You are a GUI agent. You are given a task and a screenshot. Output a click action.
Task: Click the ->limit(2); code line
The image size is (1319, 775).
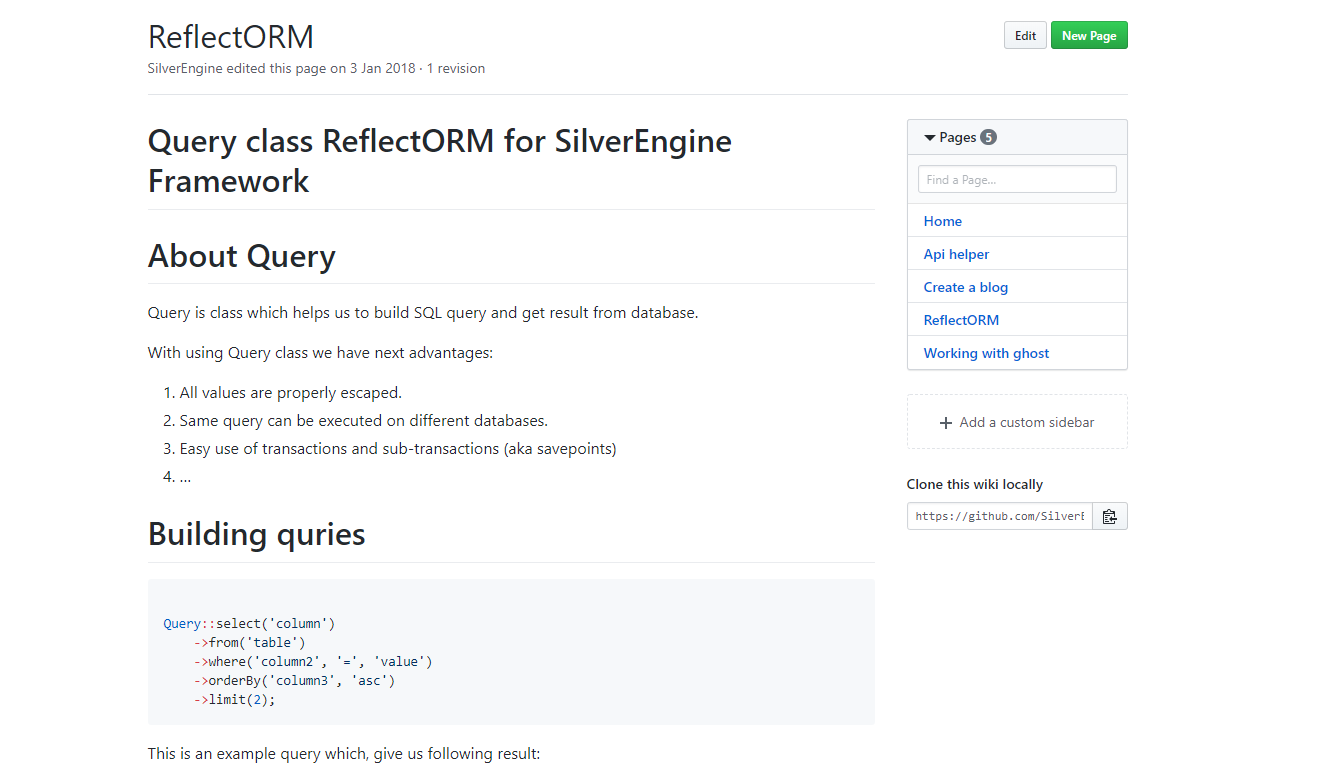click(x=235, y=699)
